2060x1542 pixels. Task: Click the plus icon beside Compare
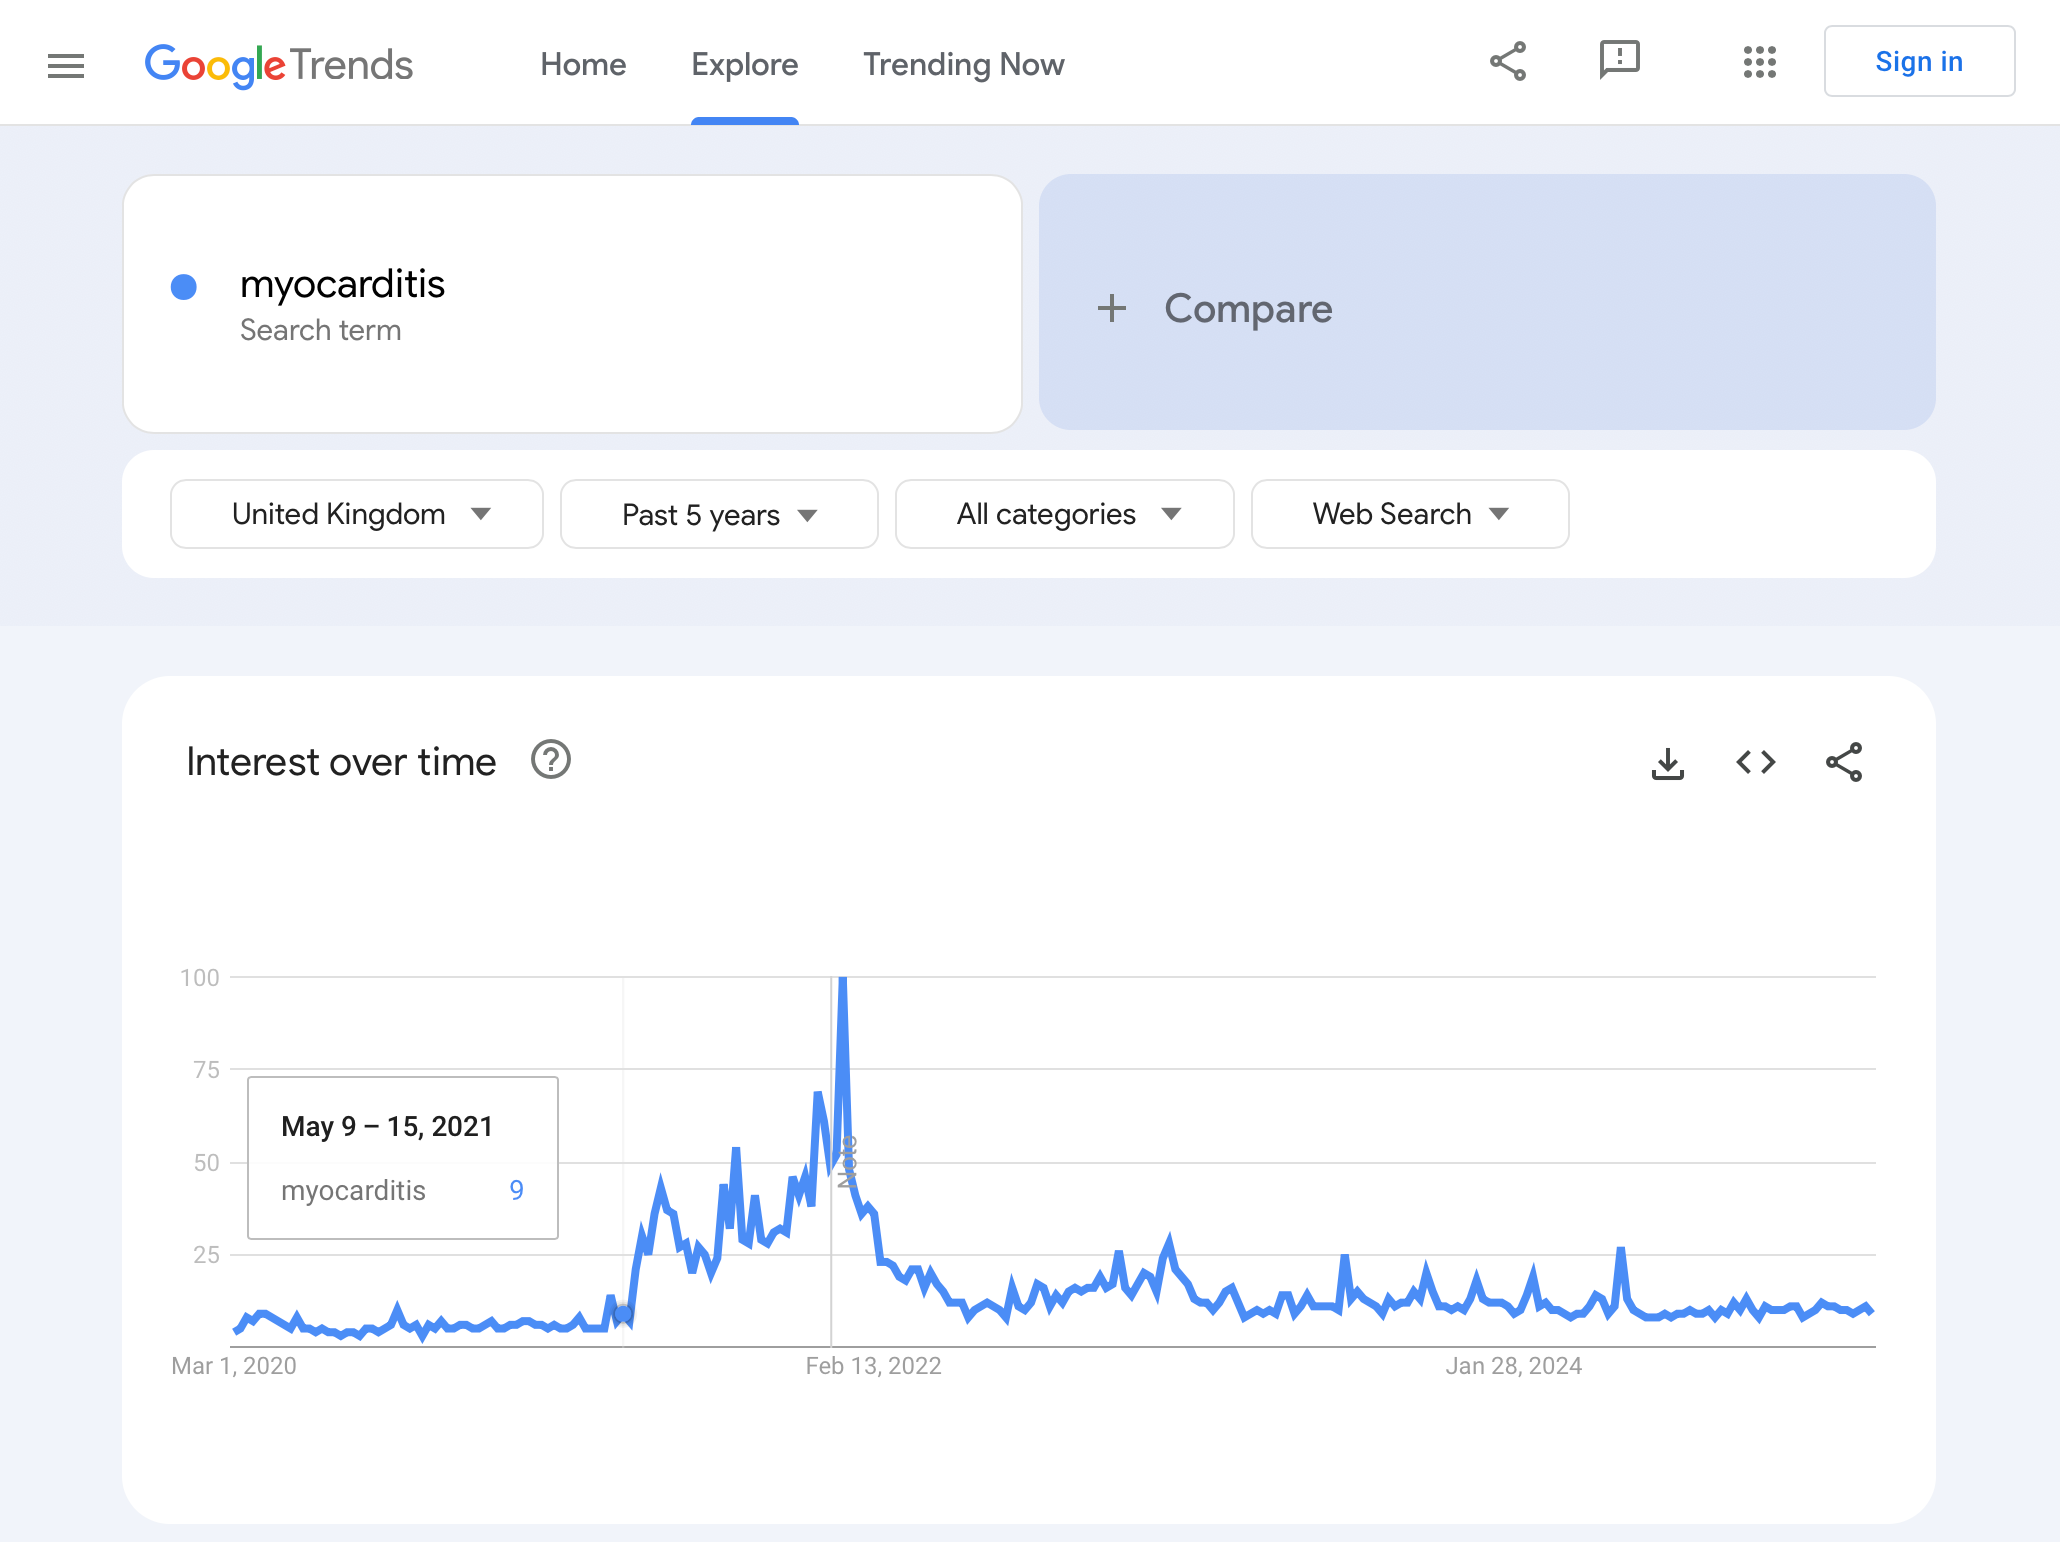pyautogui.click(x=1111, y=308)
